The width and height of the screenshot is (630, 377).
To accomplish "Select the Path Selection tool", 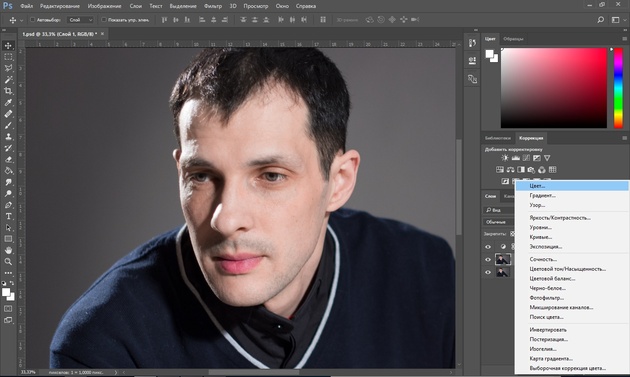I will 8,227.
